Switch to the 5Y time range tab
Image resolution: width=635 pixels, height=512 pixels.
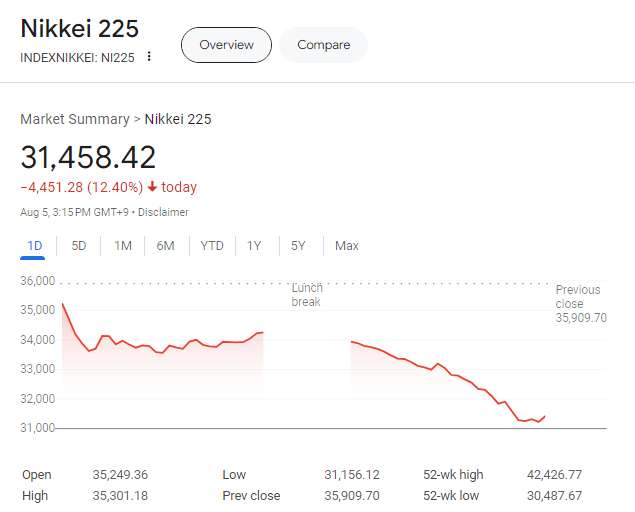298,246
